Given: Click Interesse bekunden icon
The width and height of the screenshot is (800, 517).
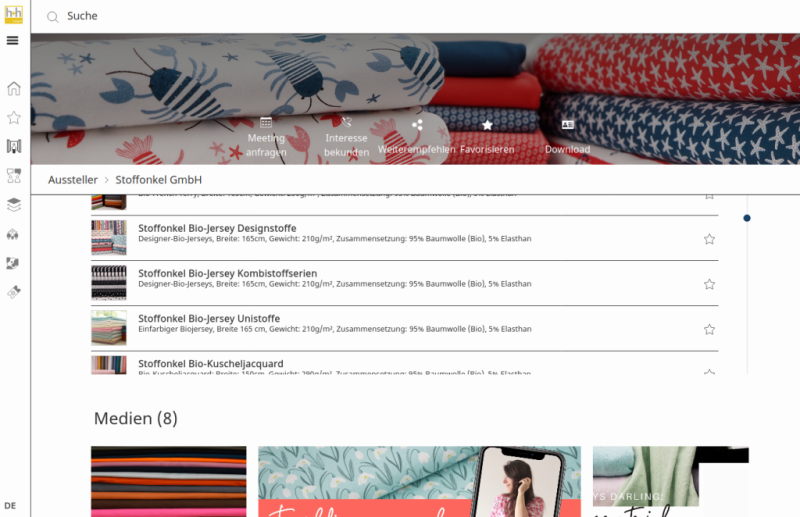Looking at the screenshot, I should (346, 122).
